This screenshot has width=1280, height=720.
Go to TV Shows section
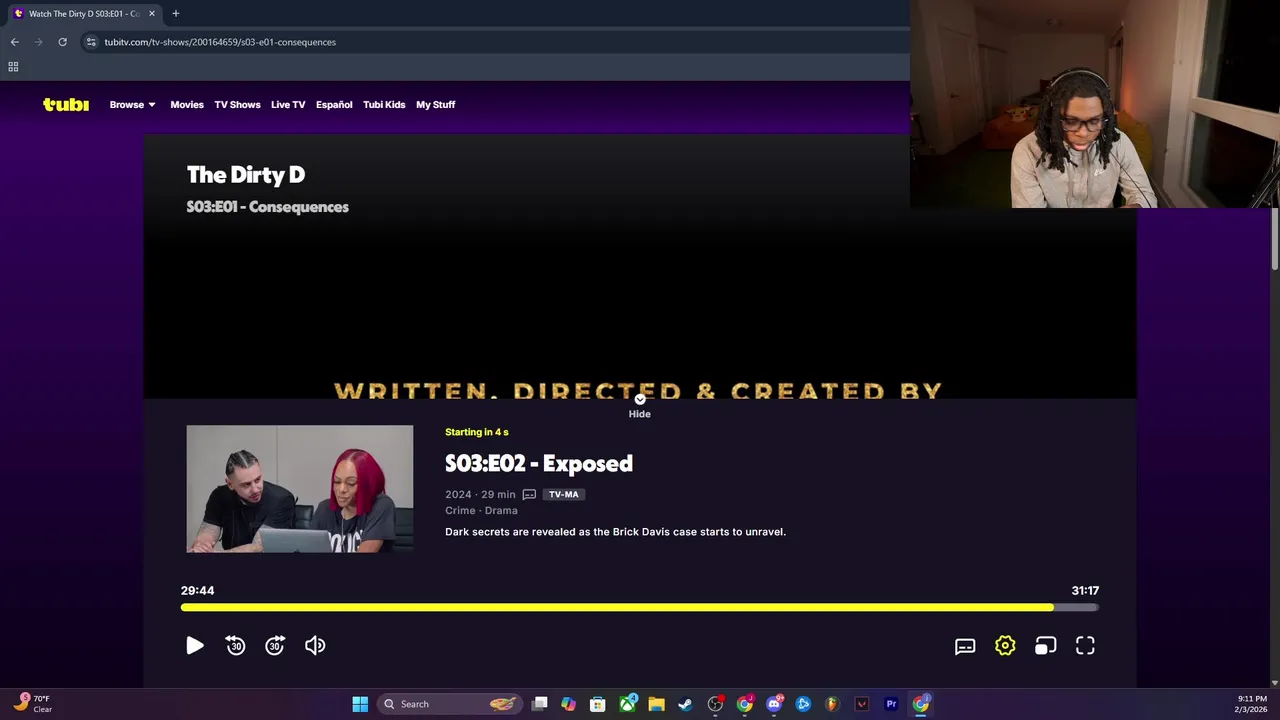tap(237, 104)
